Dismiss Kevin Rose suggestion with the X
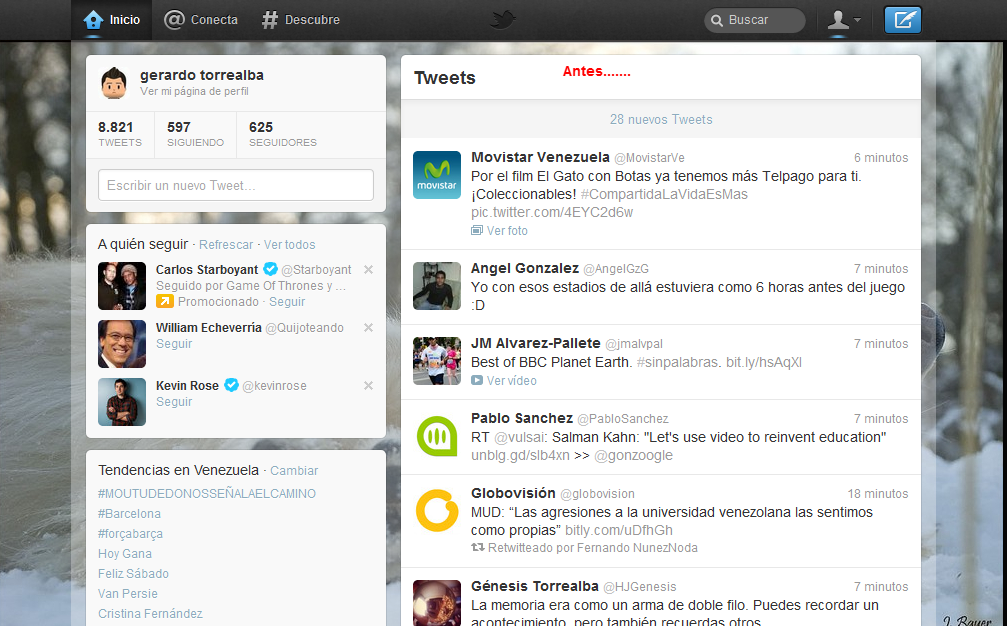This screenshot has height=626, width=1007. coord(367,385)
